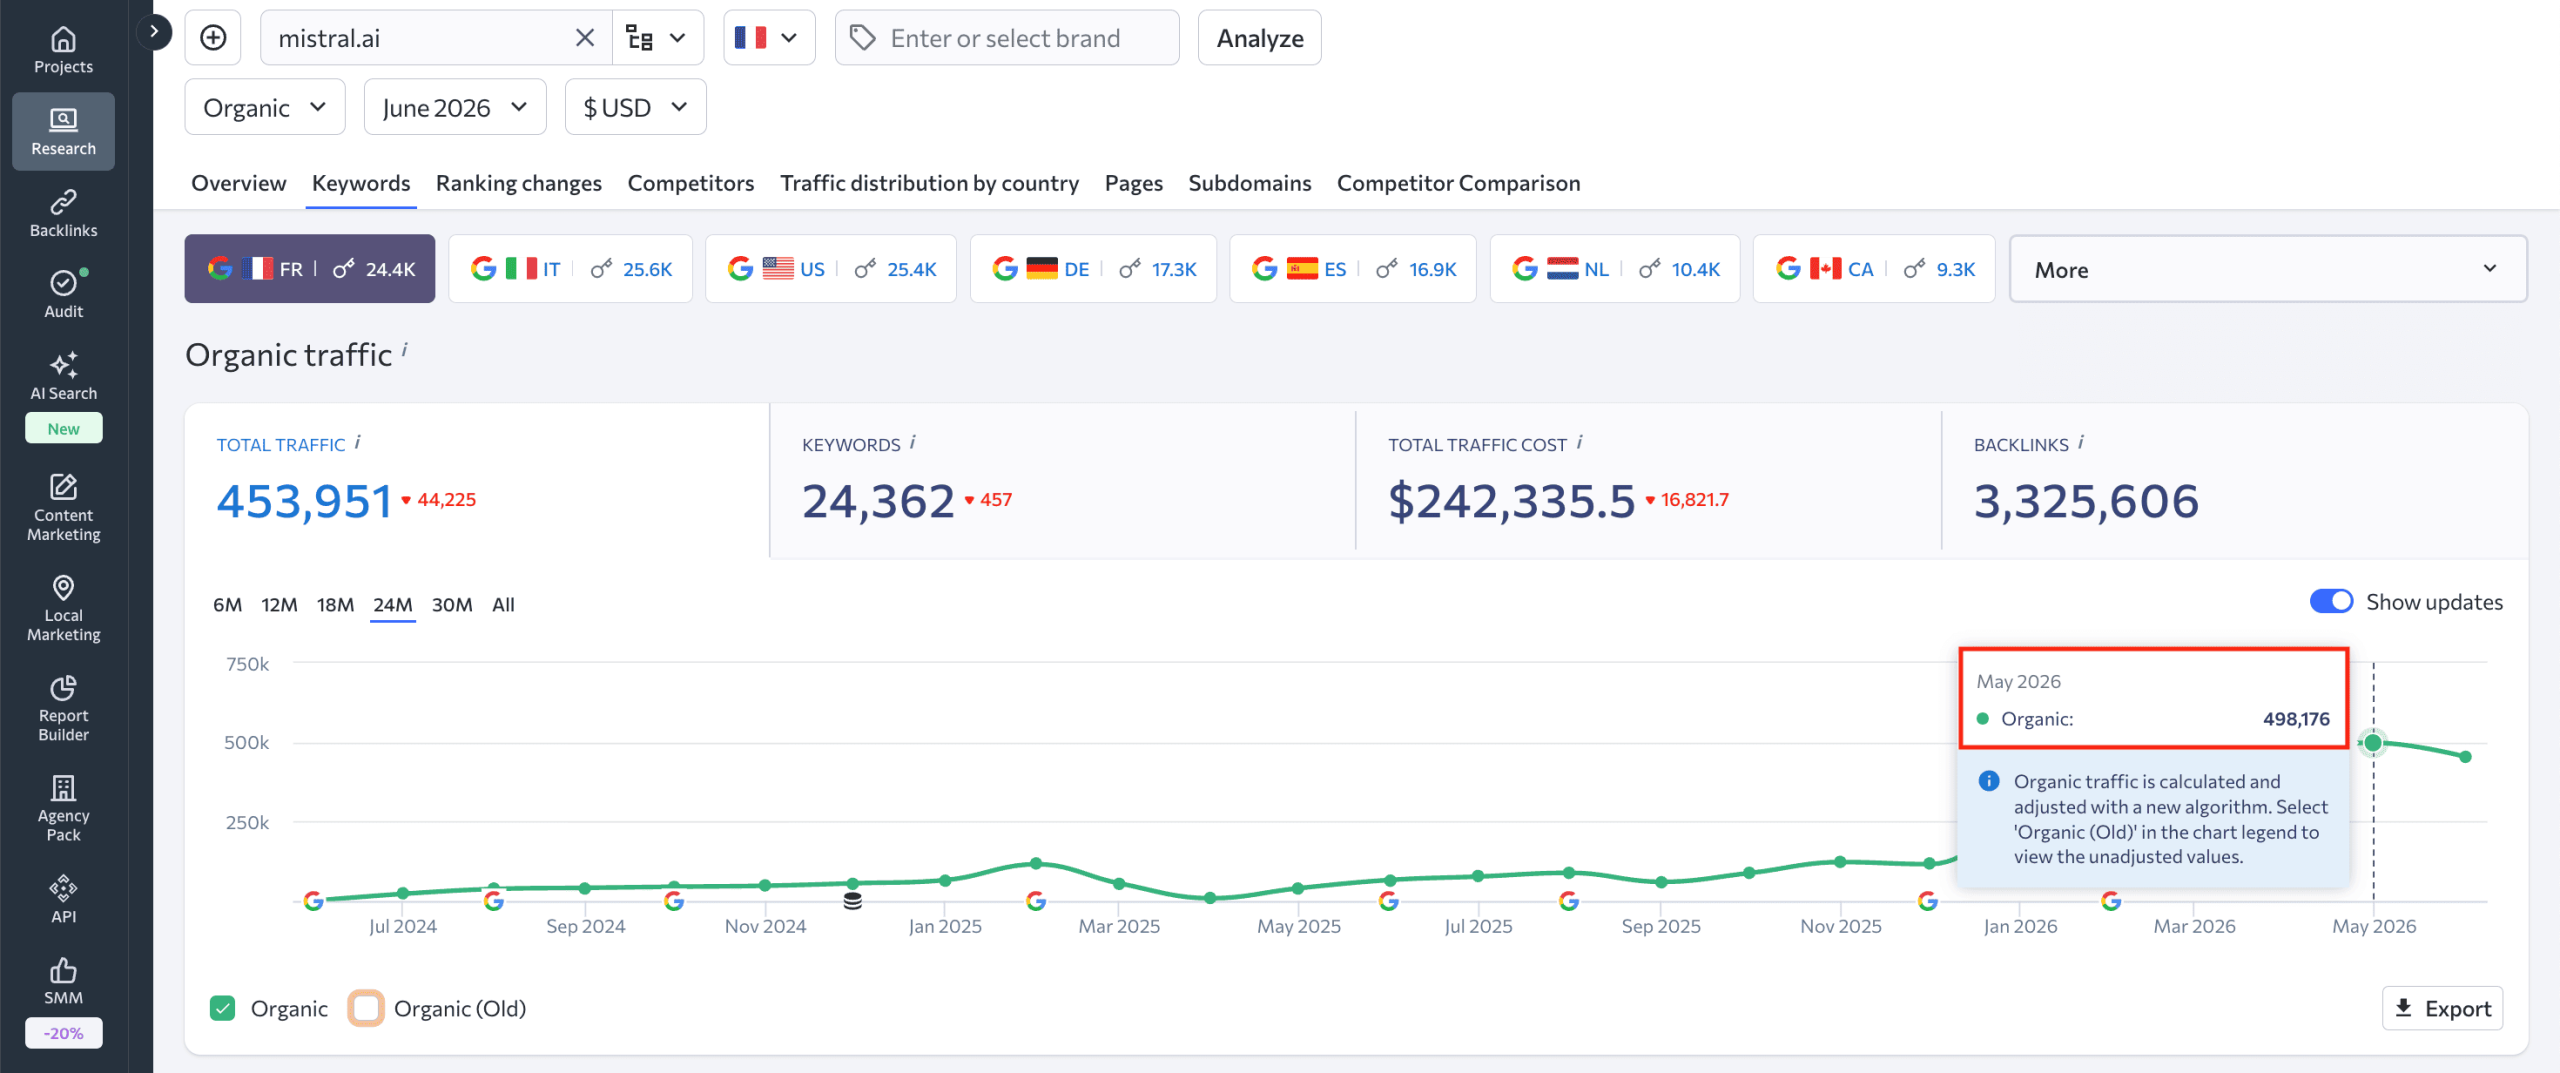The height and width of the screenshot is (1073, 2560).
Task: Click the Google update marker near Feb 2026
Action: click(x=2111, y=901)
